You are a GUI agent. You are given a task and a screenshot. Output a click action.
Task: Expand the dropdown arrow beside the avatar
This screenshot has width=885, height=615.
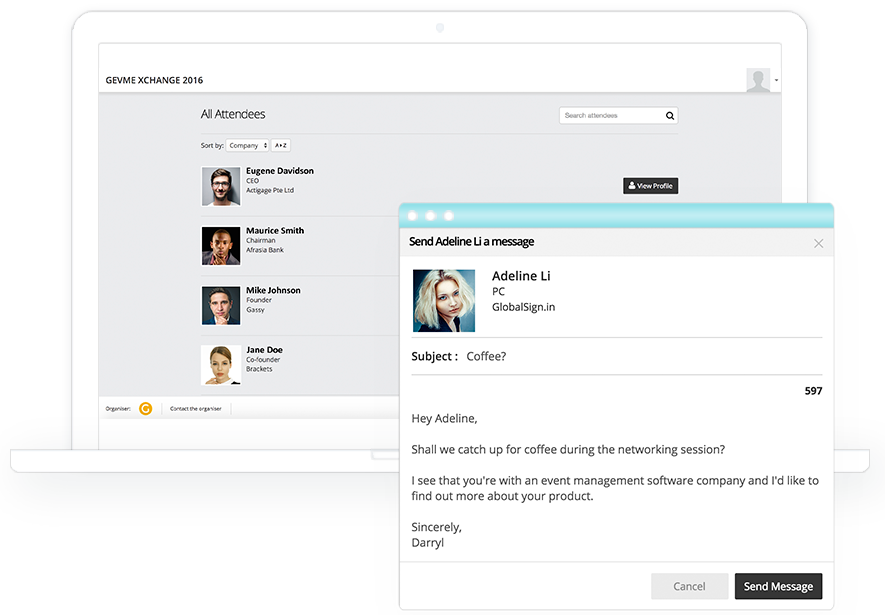coord(774,79)
